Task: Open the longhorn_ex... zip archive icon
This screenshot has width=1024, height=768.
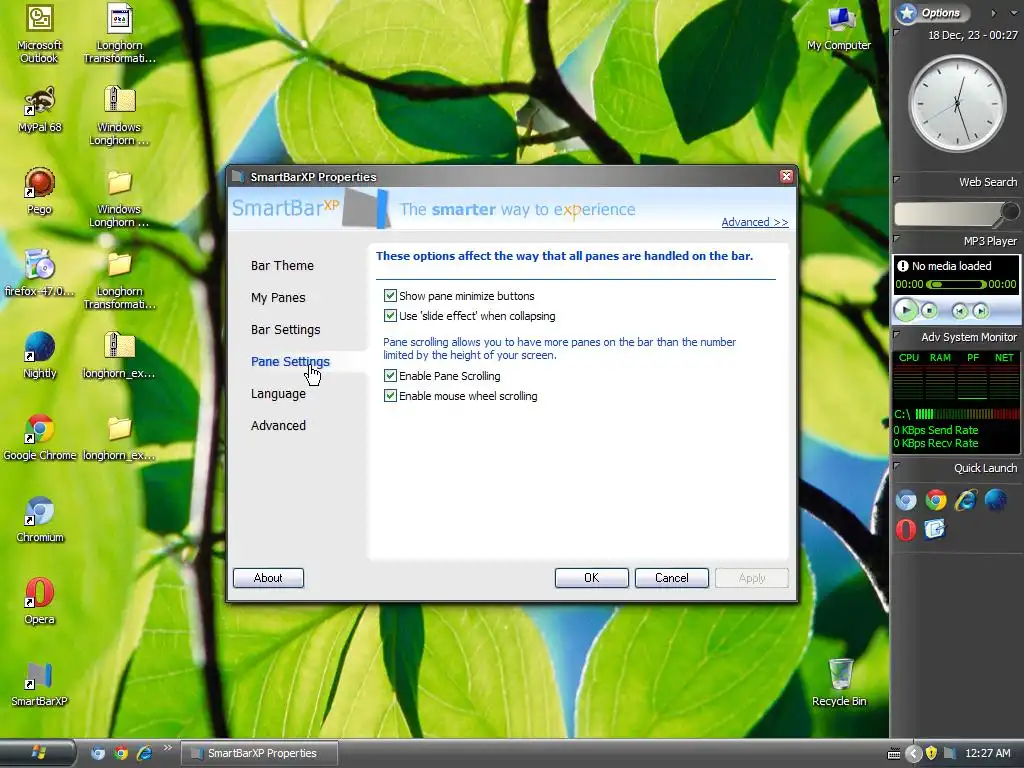Action: tap(120, 355)
